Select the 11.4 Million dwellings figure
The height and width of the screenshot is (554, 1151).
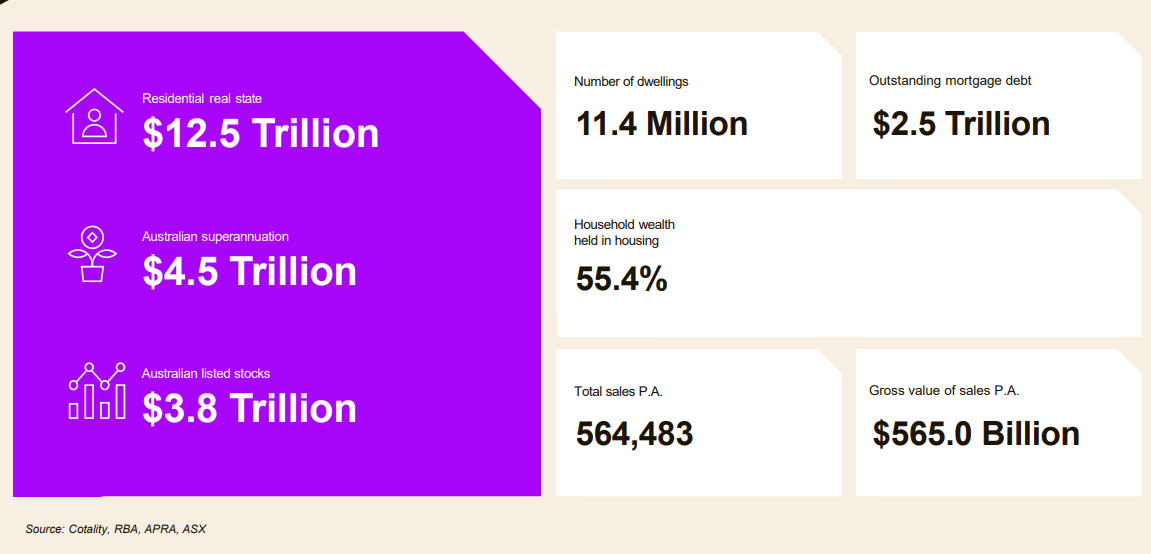pos(662,124)
